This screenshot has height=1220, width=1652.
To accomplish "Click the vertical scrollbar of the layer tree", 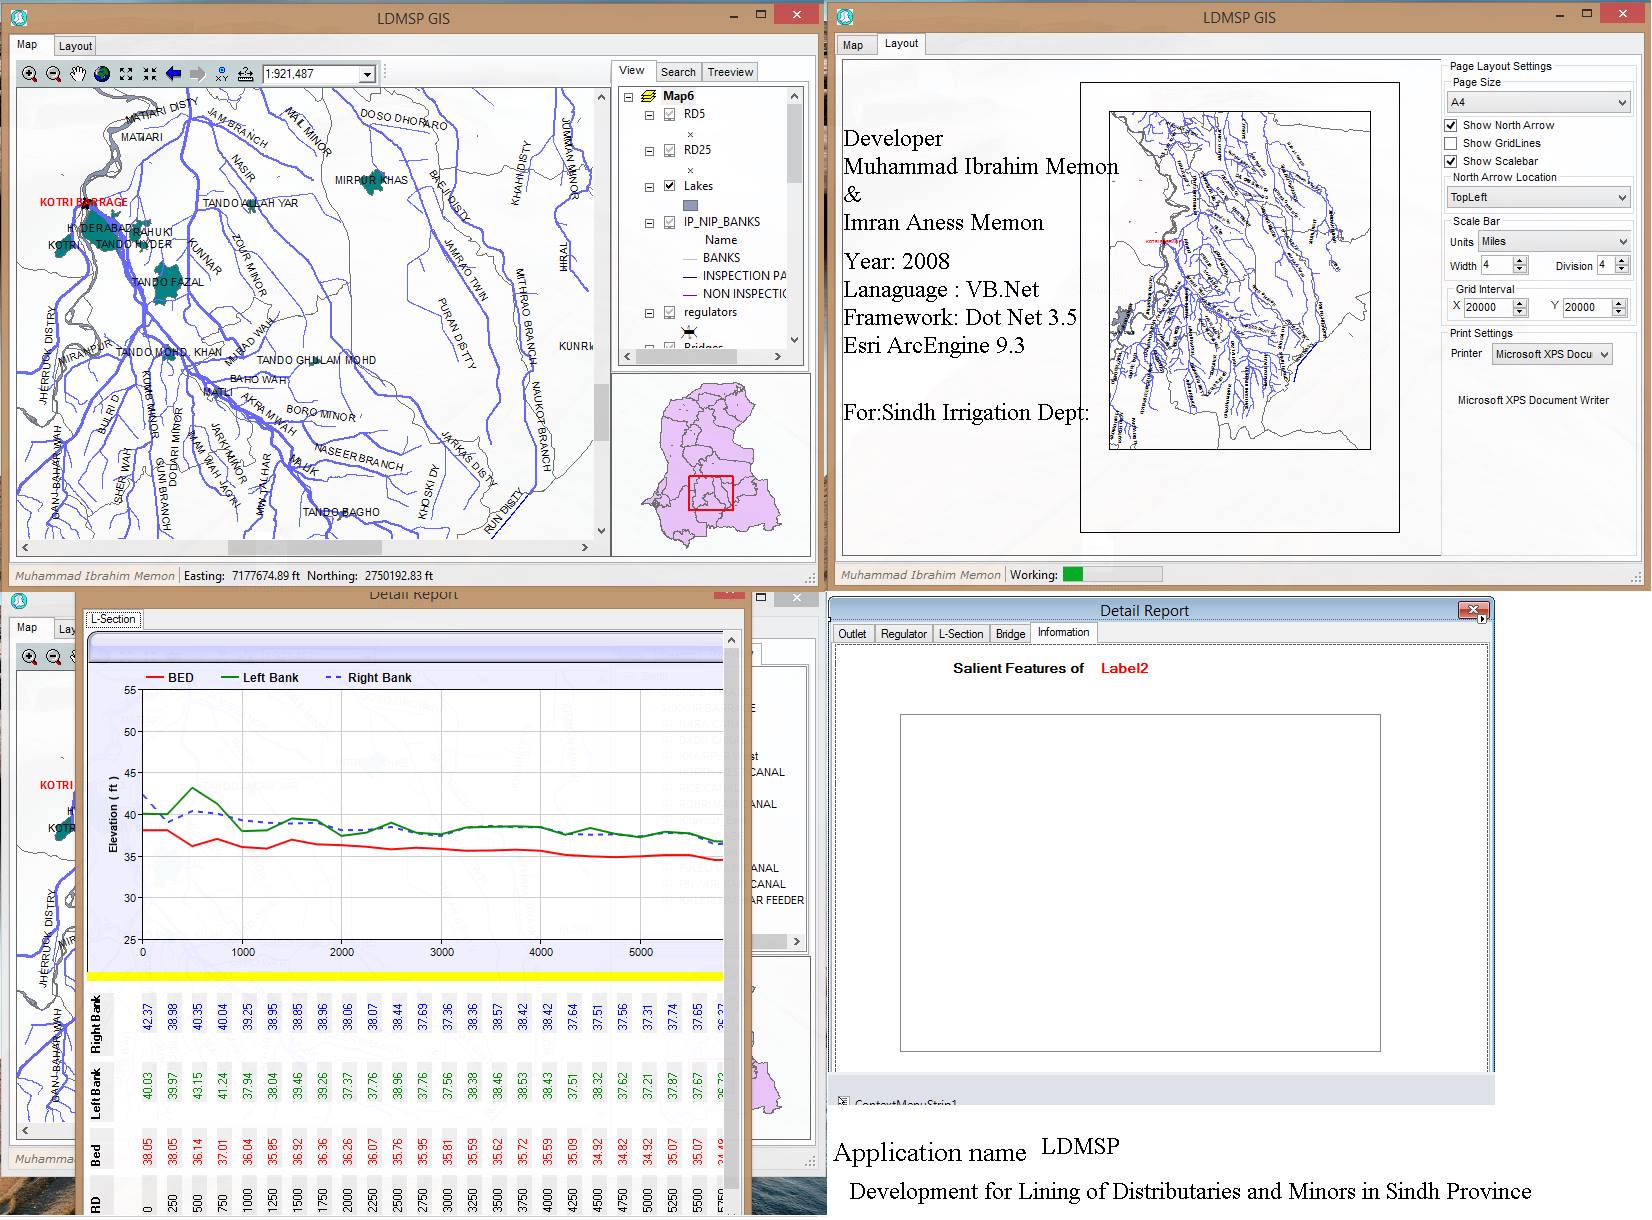I will pos(795,218).
